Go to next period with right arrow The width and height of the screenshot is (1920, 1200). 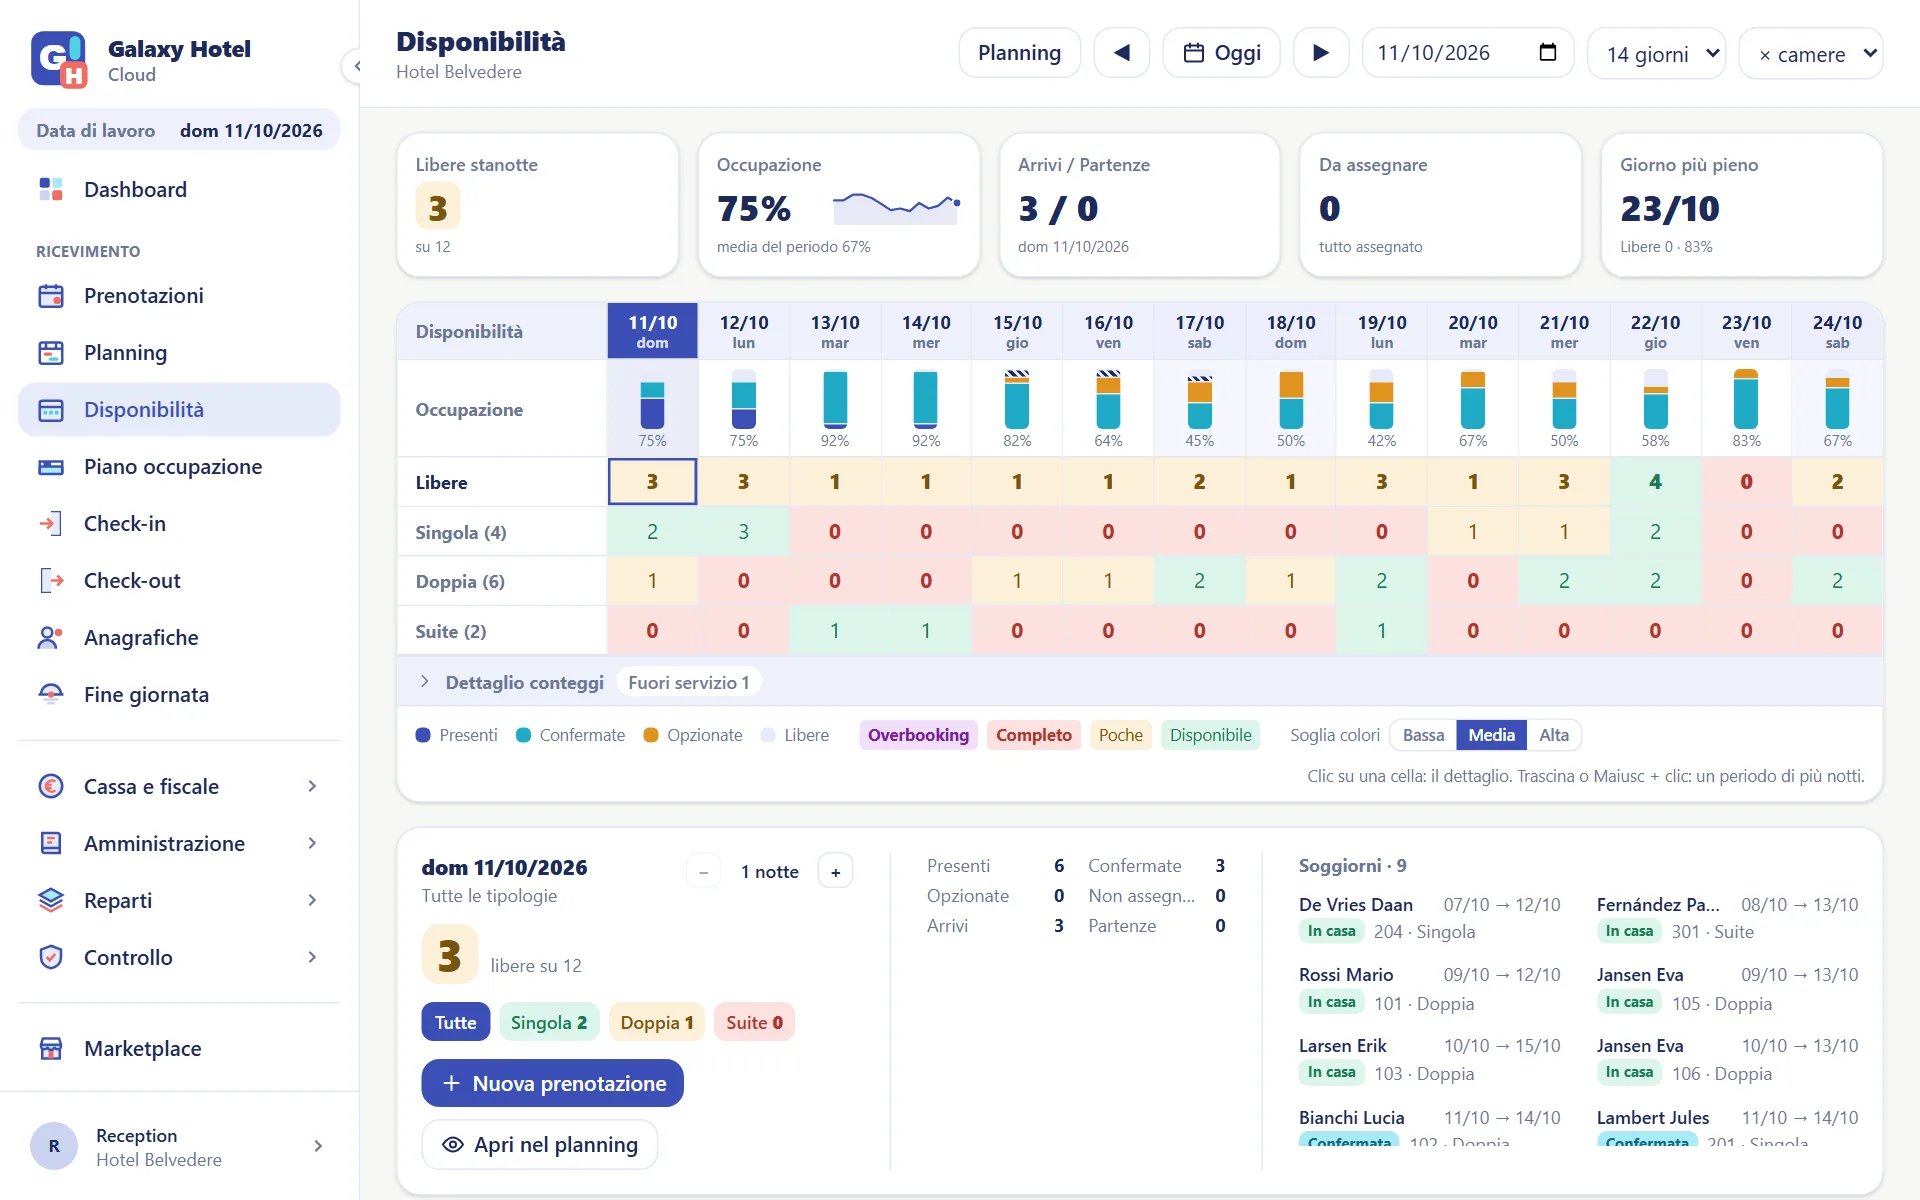click(x=1321, y=53)
